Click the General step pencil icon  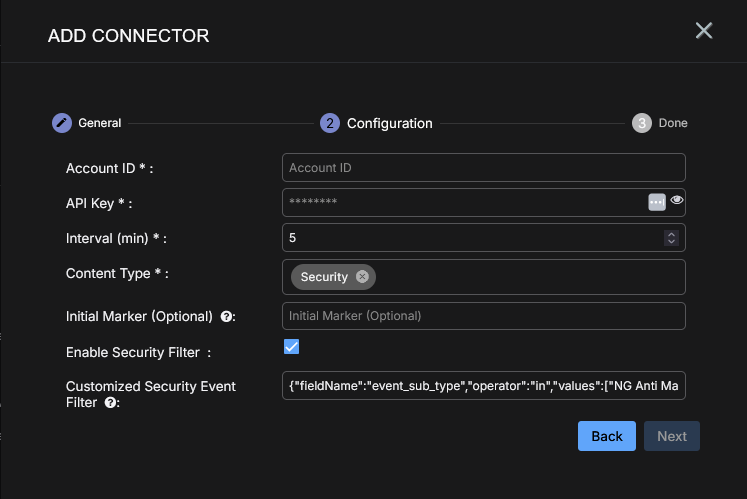62,123
